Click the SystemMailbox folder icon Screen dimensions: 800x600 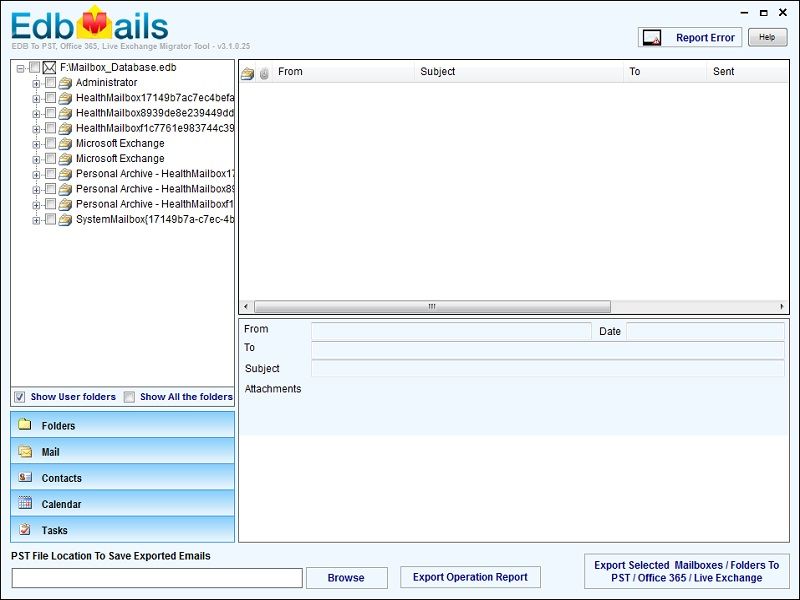[65, 220]
